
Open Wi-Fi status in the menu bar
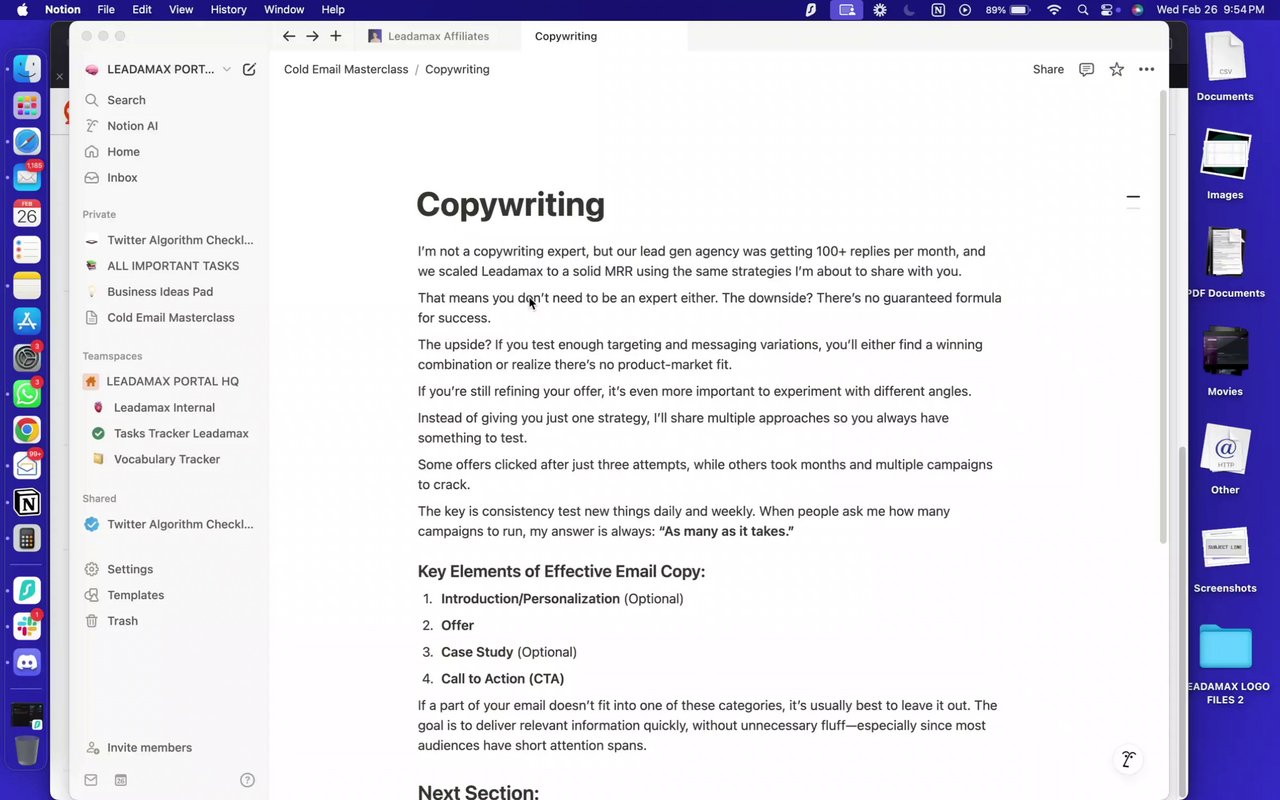[x=1054, y=9]
